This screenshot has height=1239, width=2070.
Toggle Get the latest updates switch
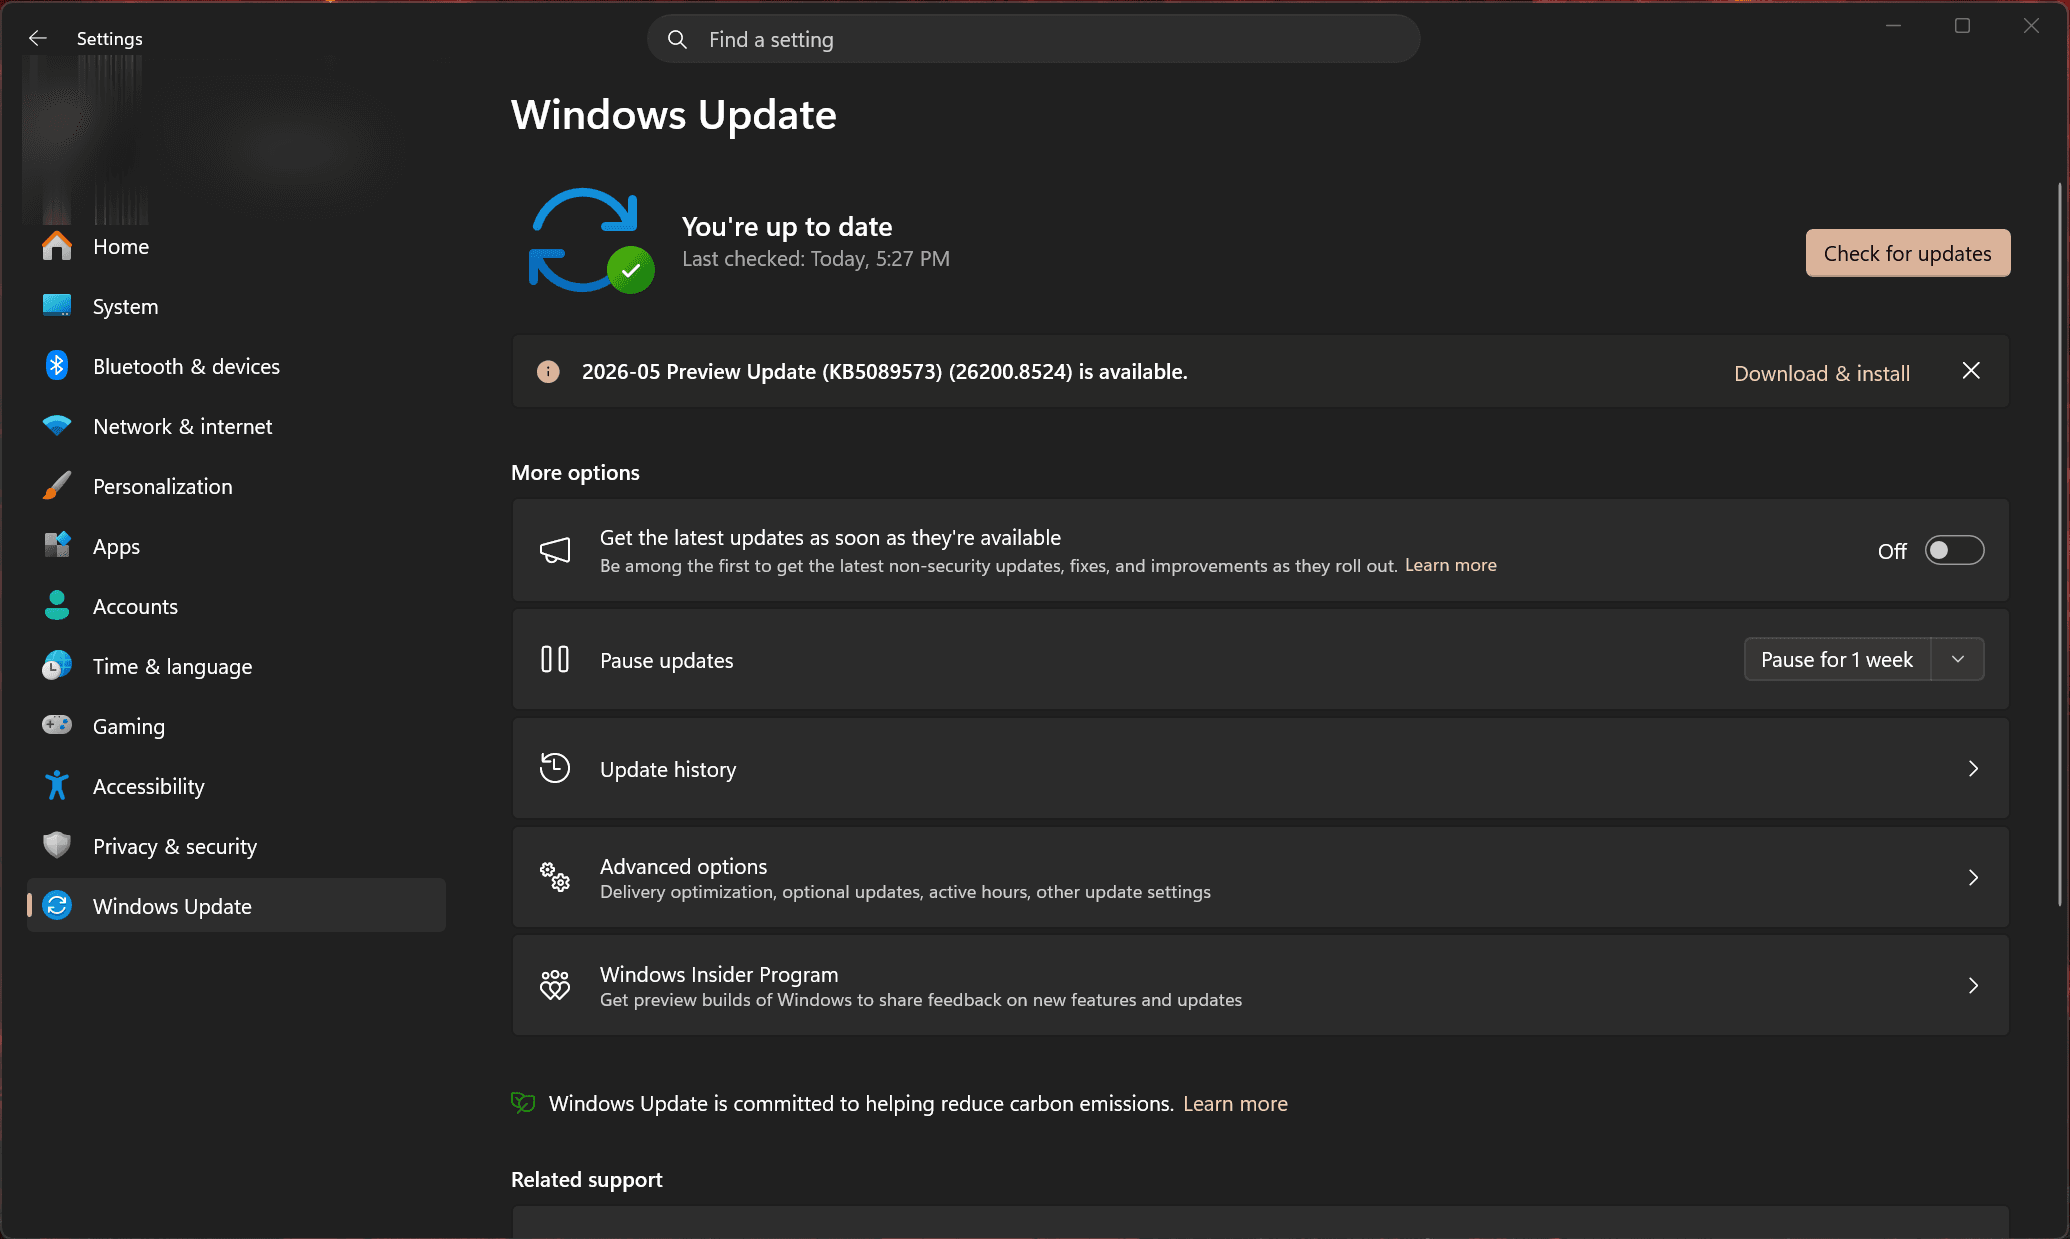pos(1955,551)
